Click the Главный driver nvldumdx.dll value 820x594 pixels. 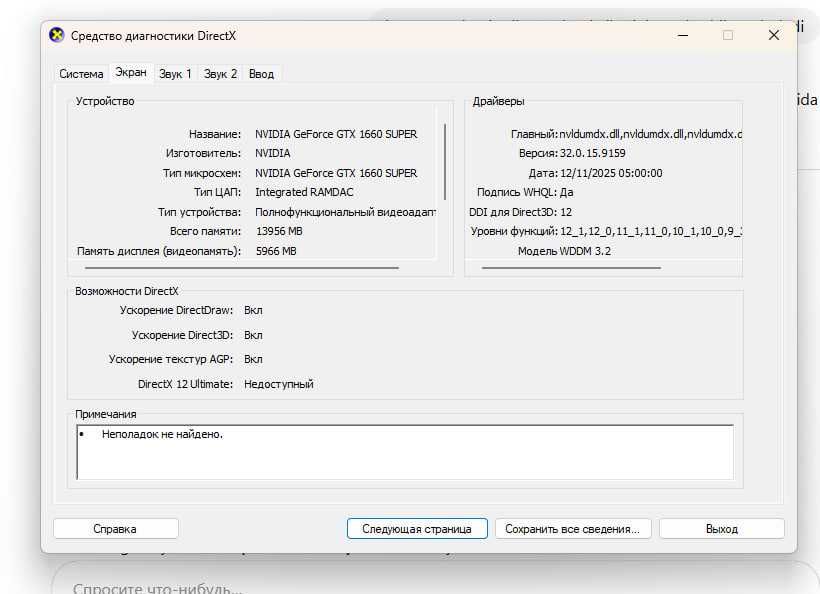pos(651,134)
